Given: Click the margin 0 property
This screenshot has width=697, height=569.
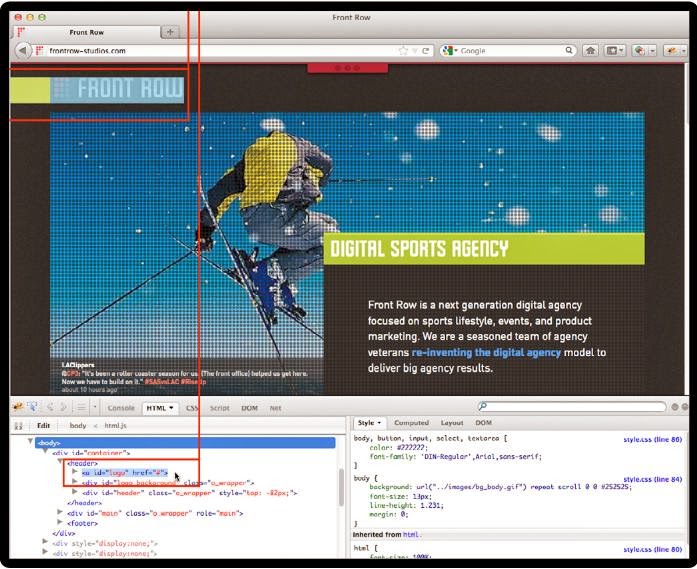Looking at the screenshot, I should 389,514.
